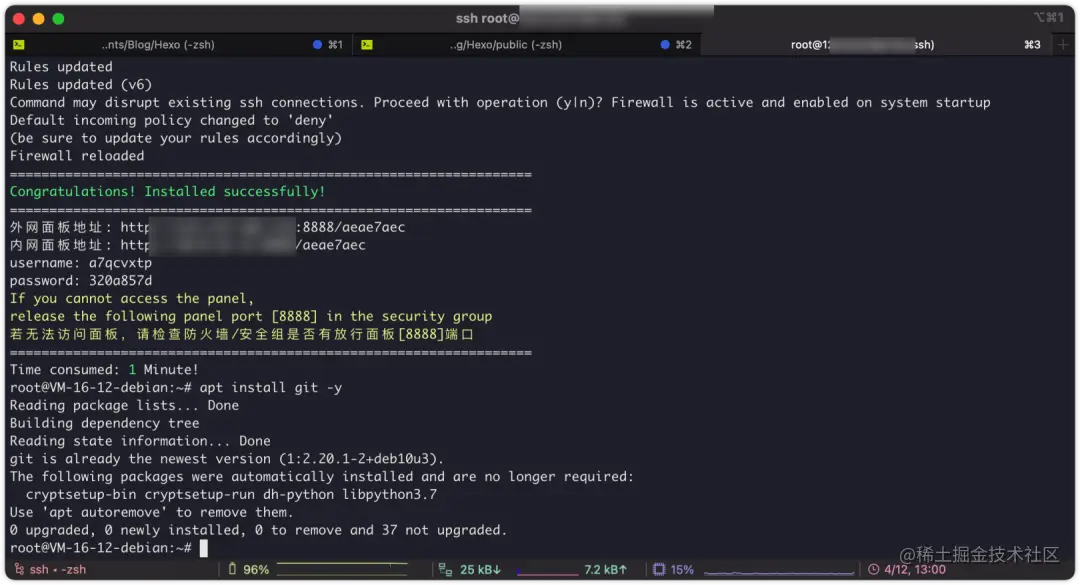The height and width of the screenshot is (585, 1080).
Task: Click the 7.2 kB upload rate in the status bar
Action: coord(605,569)
